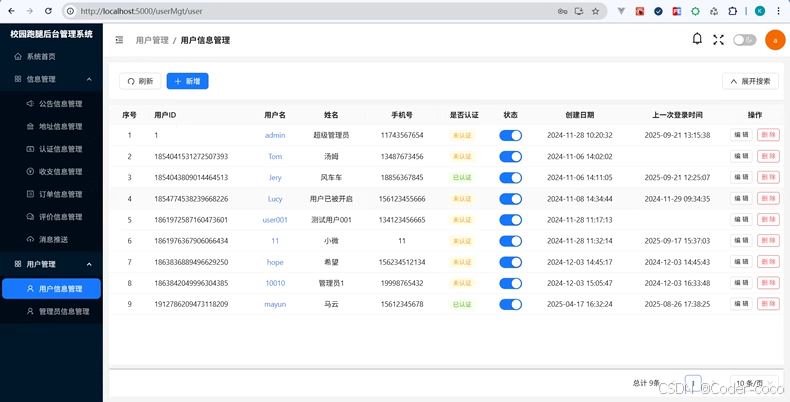Click the 已认证 tag in Jery's row

click(x=462, y=177)
